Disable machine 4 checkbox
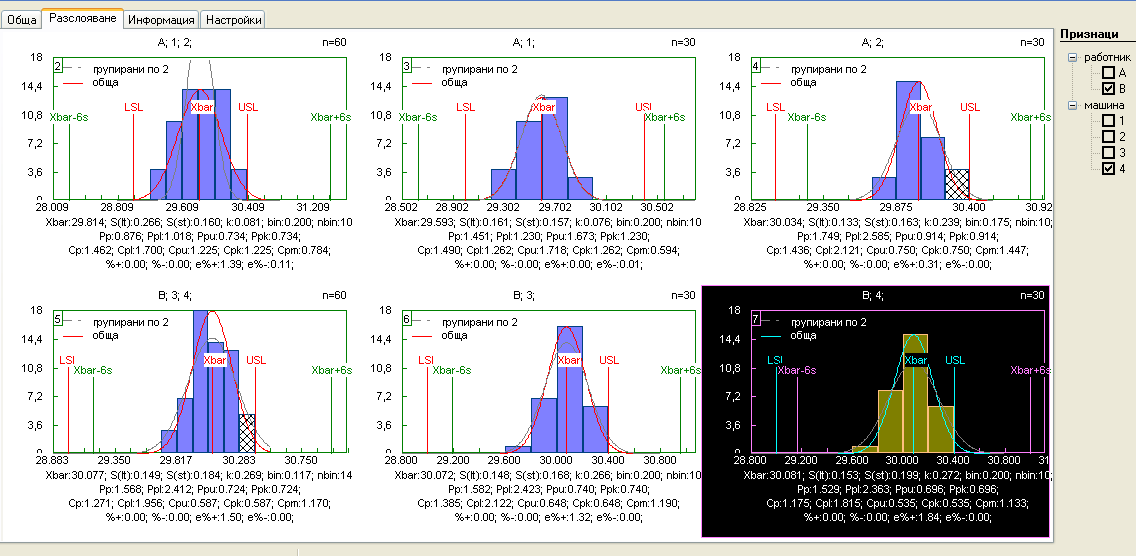This screenshot has width=1136, height=556. point(1108,169)
